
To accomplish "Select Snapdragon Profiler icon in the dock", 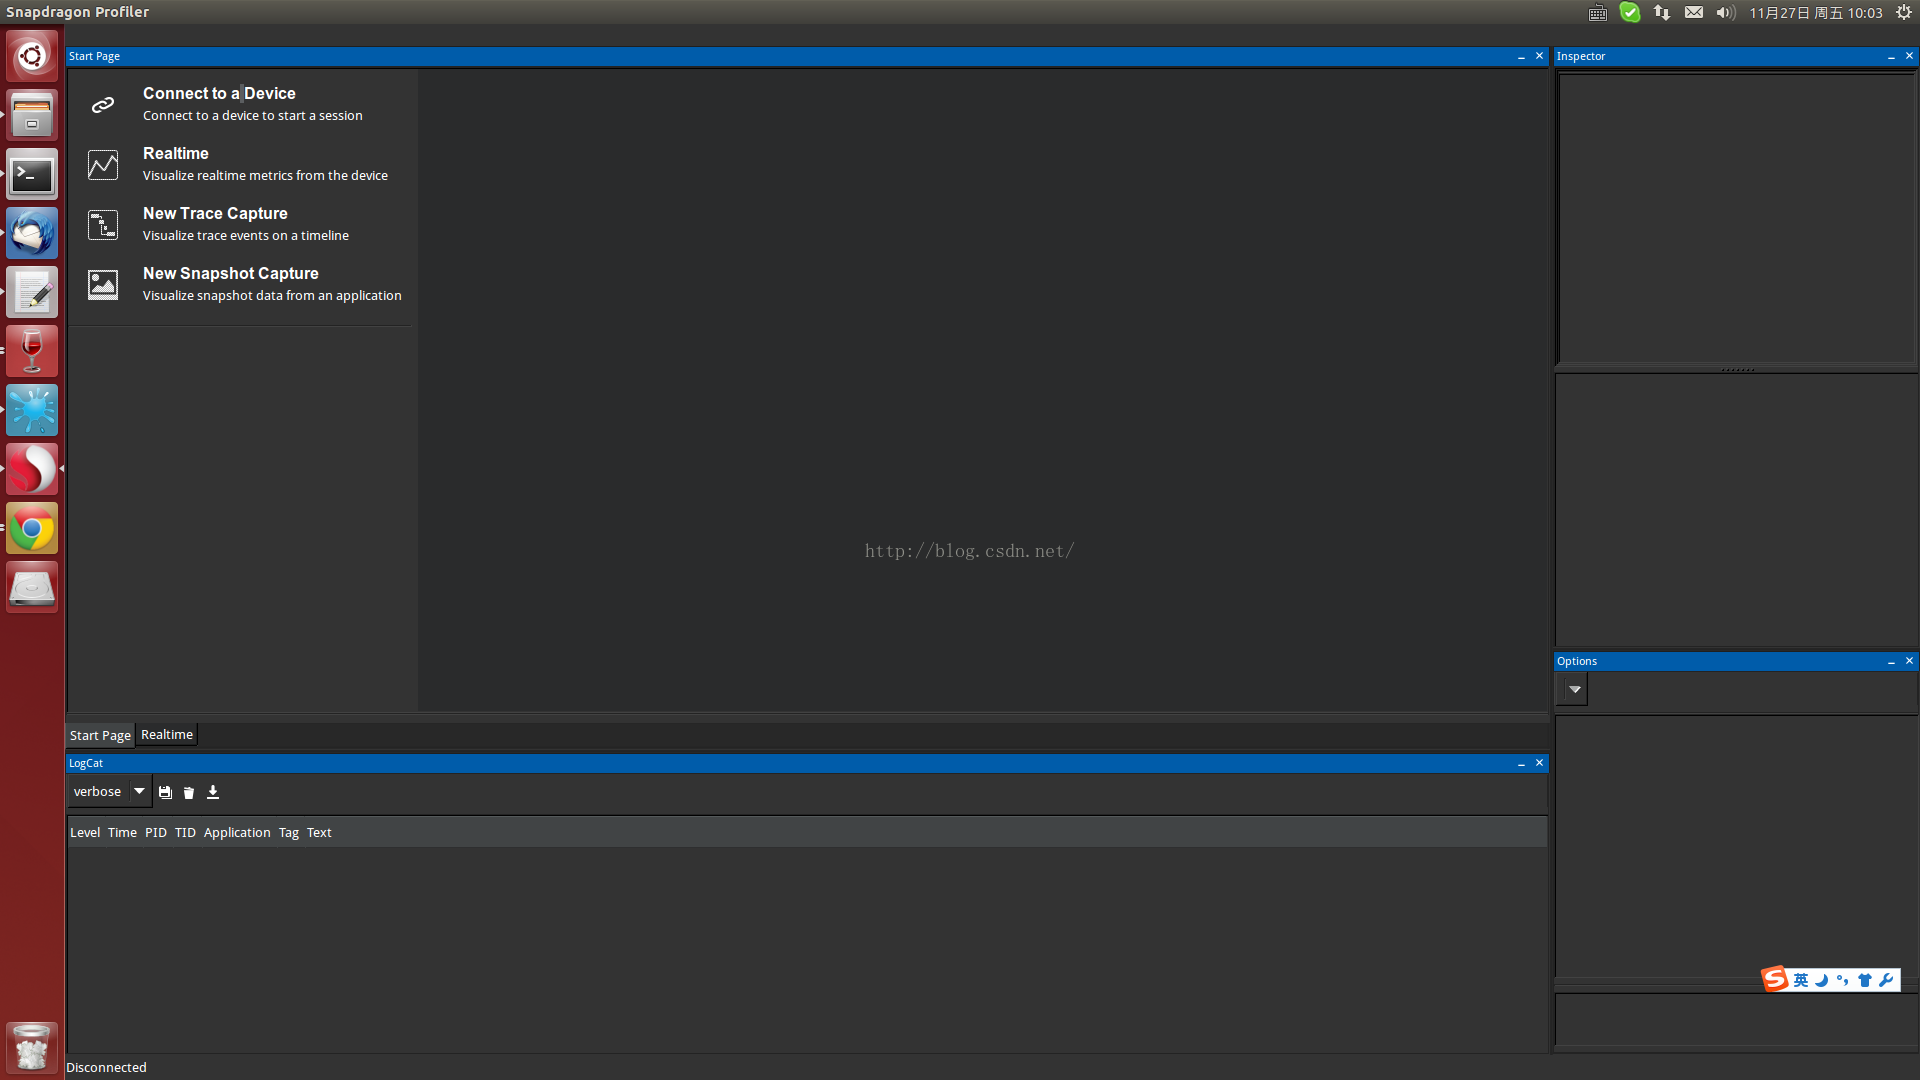I will point(32,469).
